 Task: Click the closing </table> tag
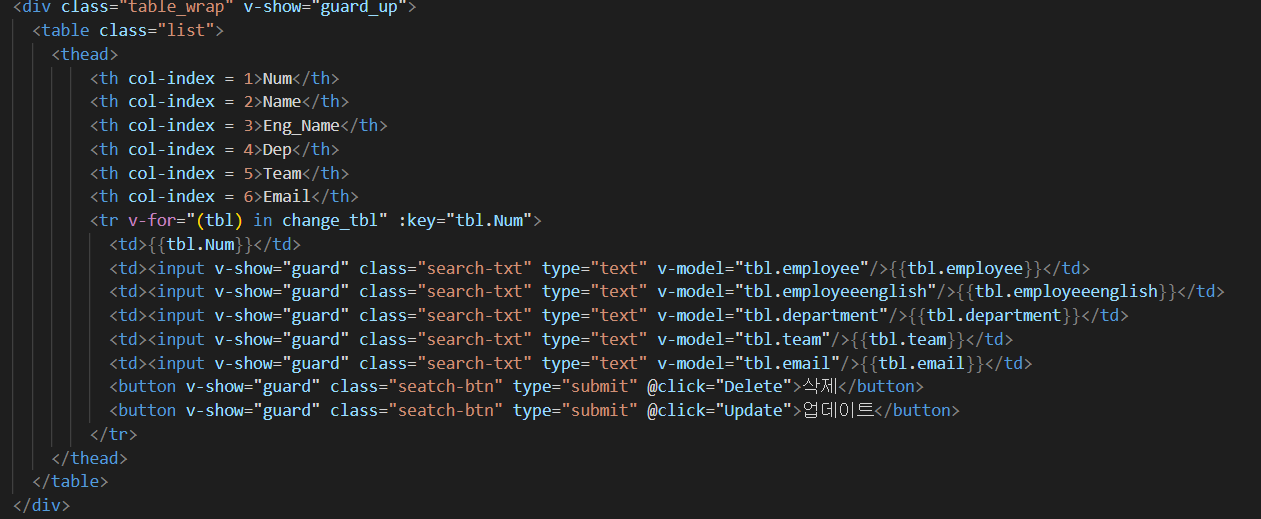click(x=70, y=482)
